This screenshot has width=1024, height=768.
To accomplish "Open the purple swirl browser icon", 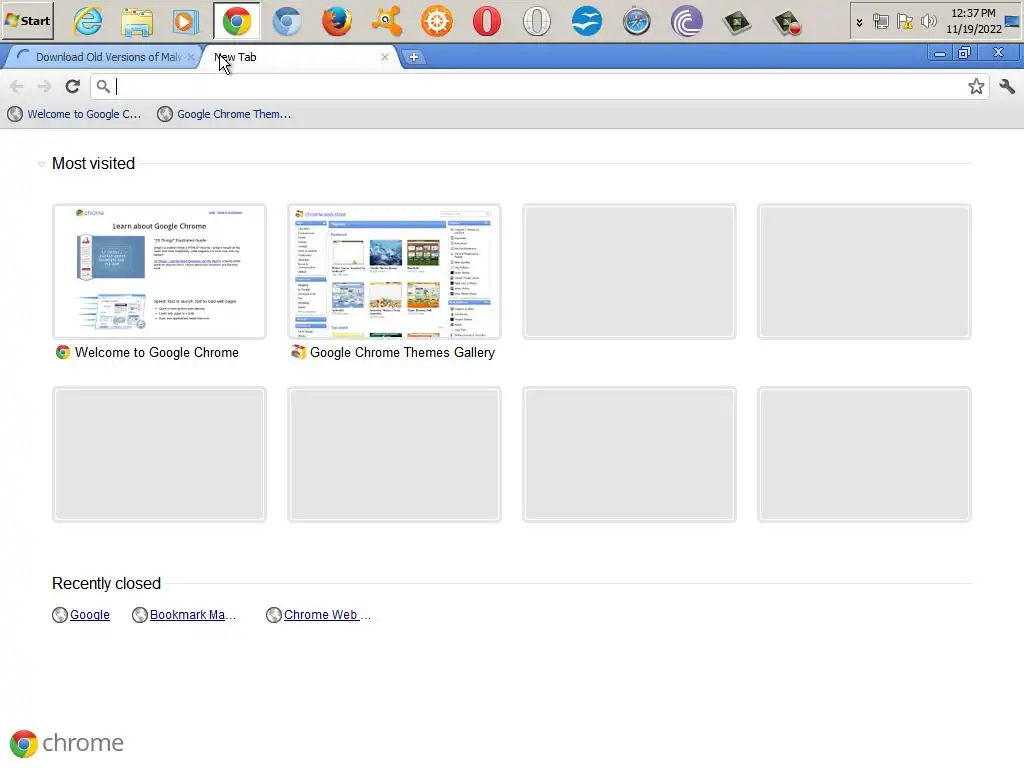I will click(686, 22).
